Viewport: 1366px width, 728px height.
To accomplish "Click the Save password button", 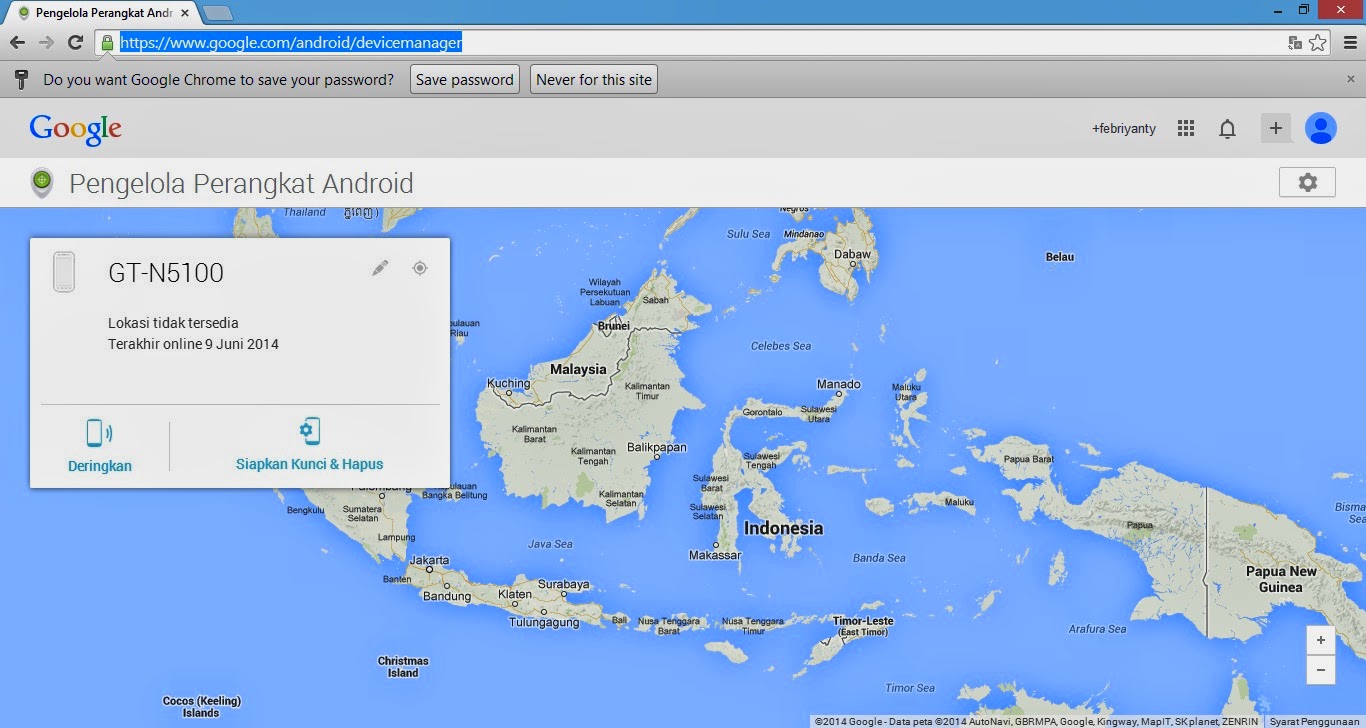I will tap(465, 80).
